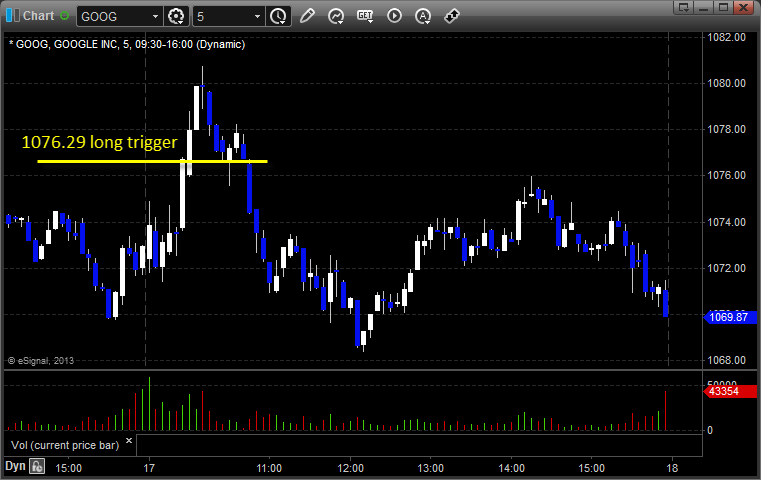The height and width of the screenshot is (480, 761).
Task: Click the 13:00 time axis label
Action: point(430,468)
